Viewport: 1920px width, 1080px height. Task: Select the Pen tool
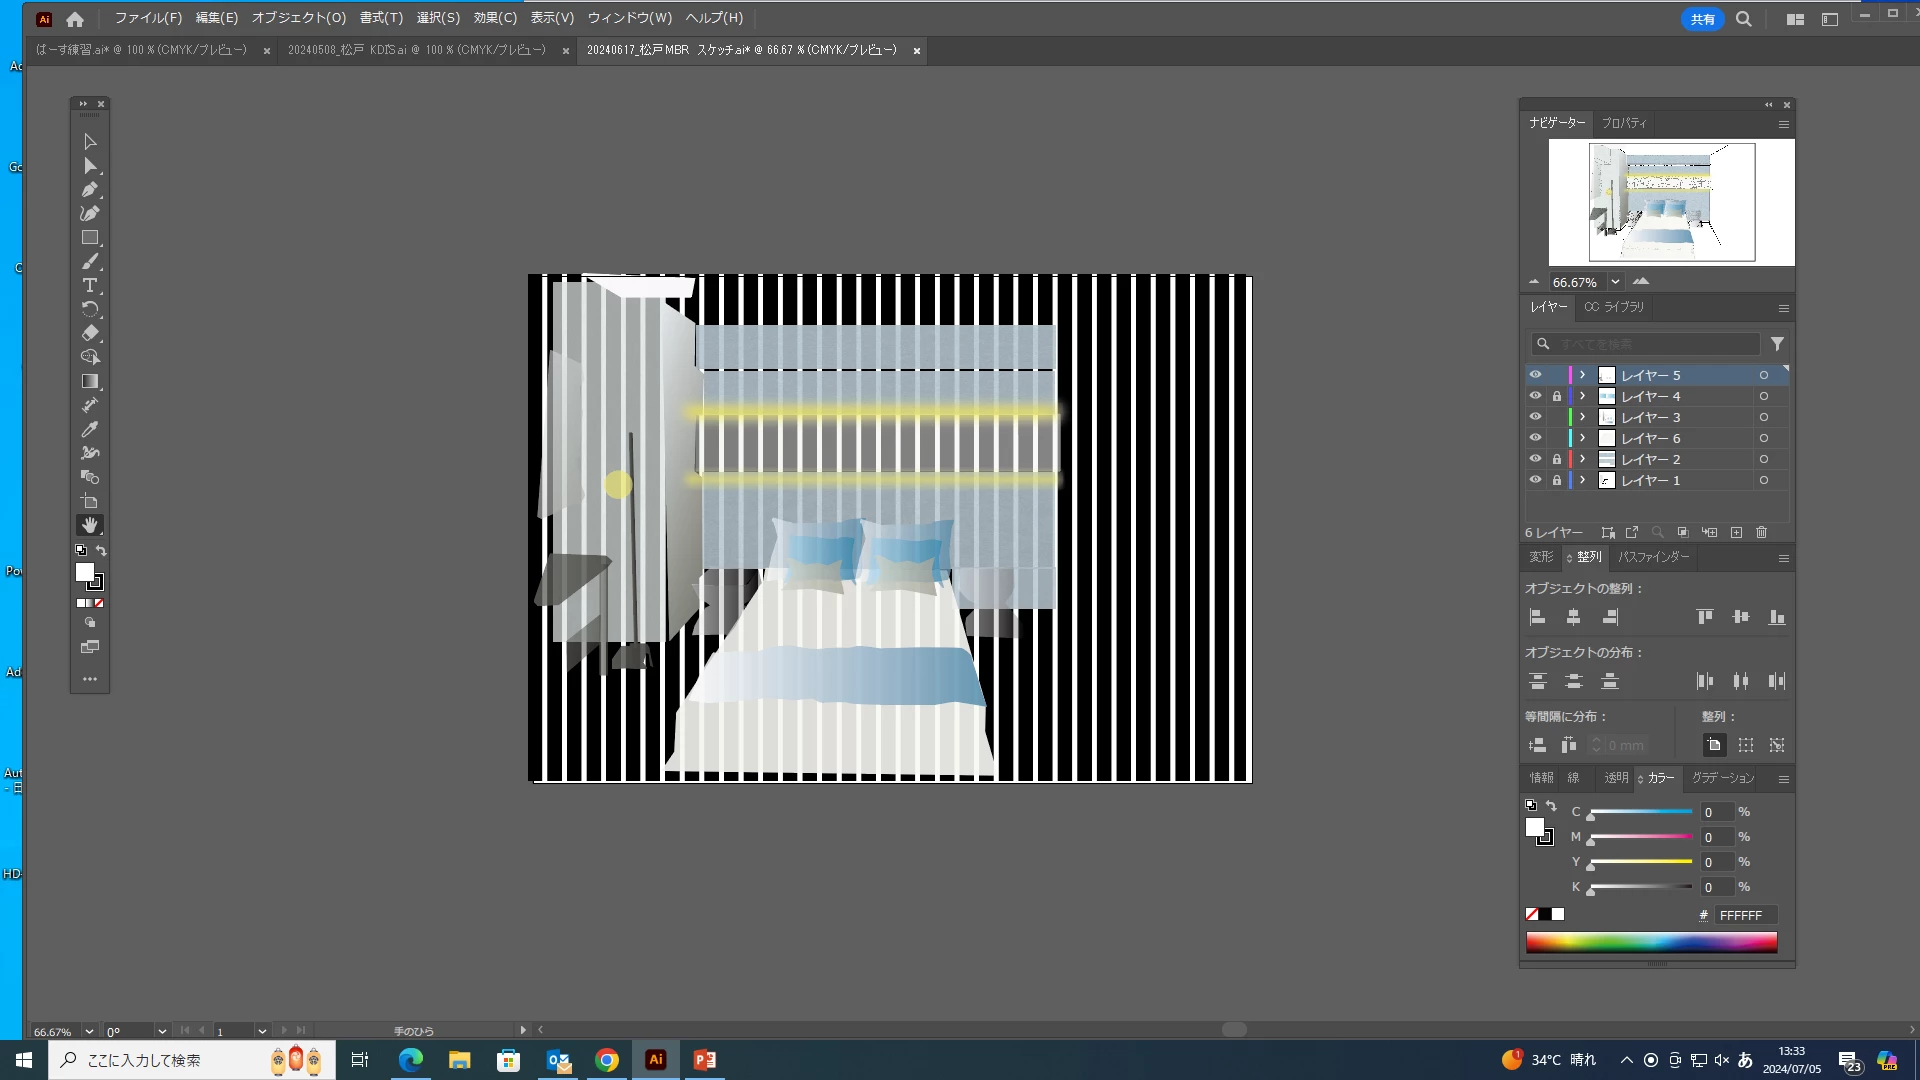pos(89,189)
